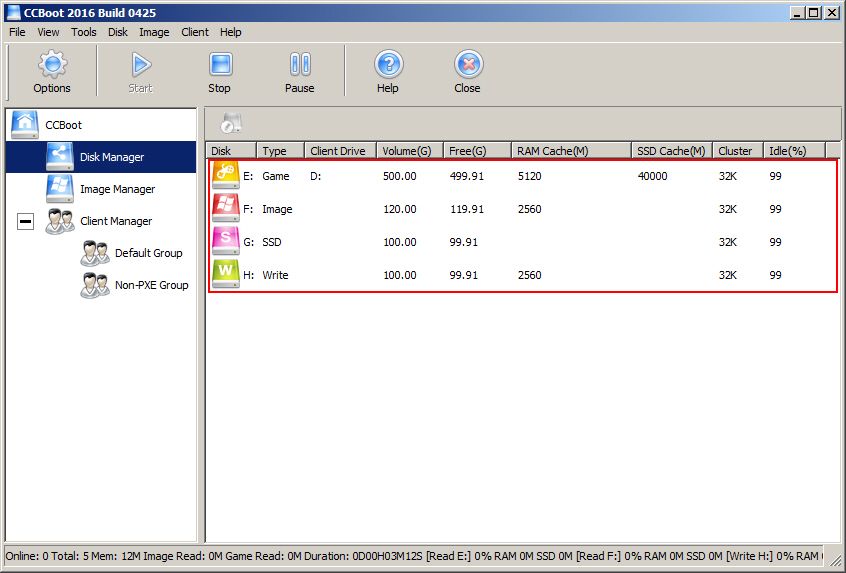The width and height of the screenshot is (846, 573).
Task: Sort by the Volume(G) column header
Action: tap(410, 151)
